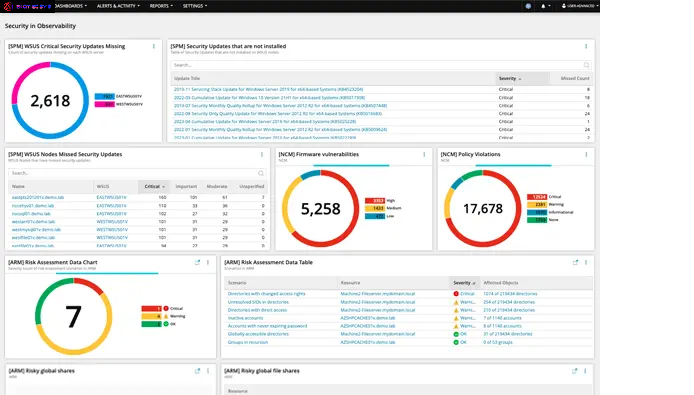694x395 pixels.
Task: Open options menu of Risk Assessment Data Chart widget
Action: 208,263
